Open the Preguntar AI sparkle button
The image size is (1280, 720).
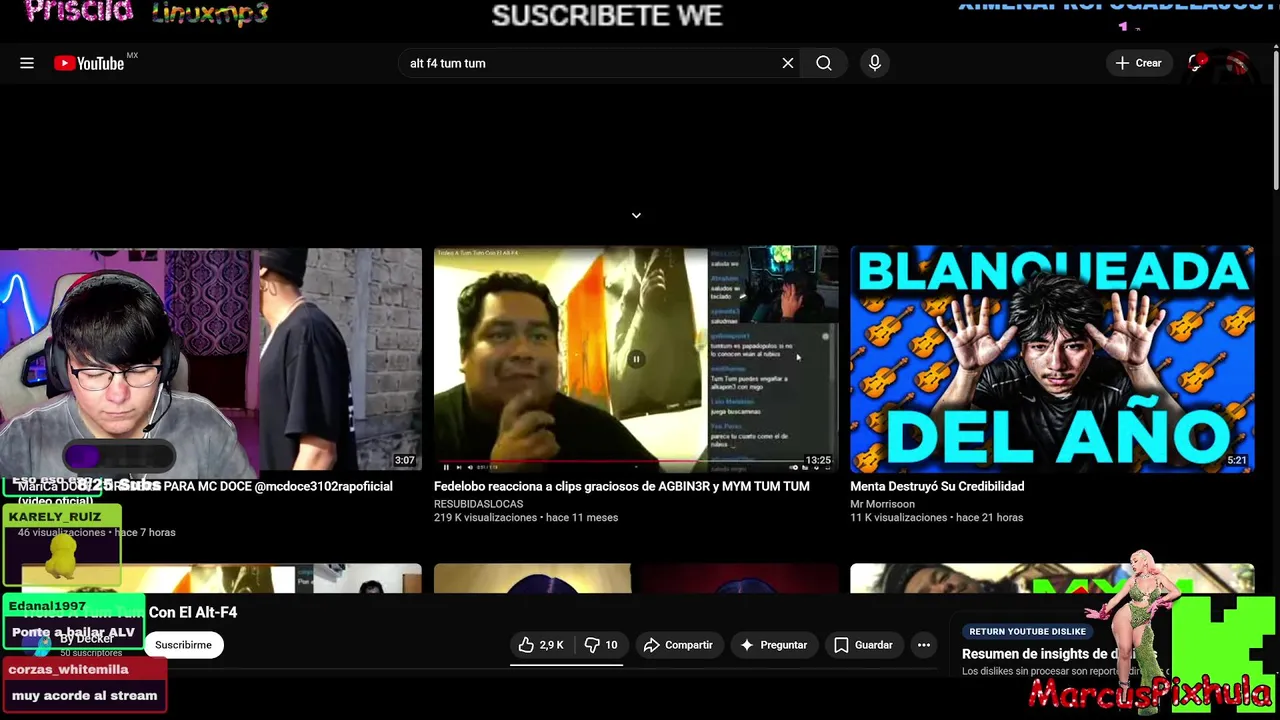click(773, 645)
